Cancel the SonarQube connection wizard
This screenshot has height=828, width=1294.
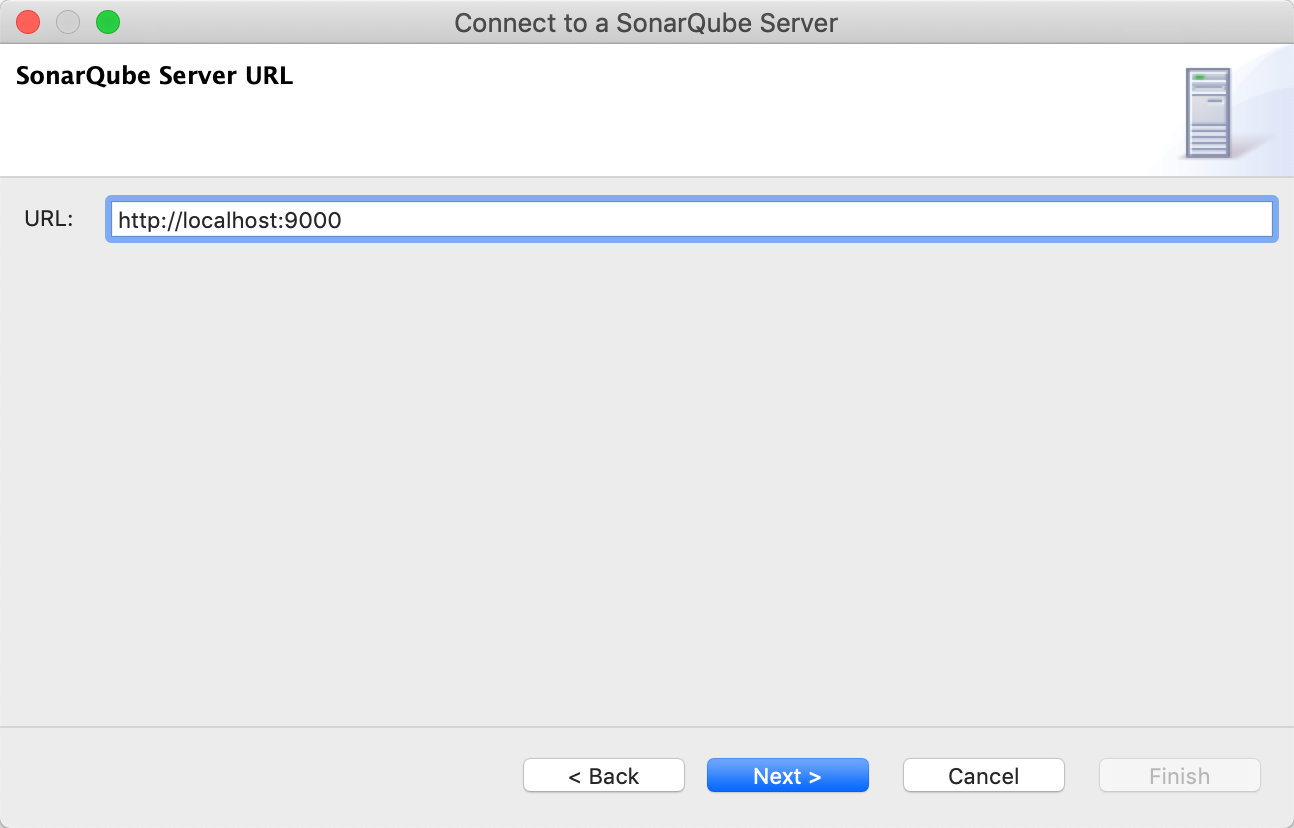[983, 775]
